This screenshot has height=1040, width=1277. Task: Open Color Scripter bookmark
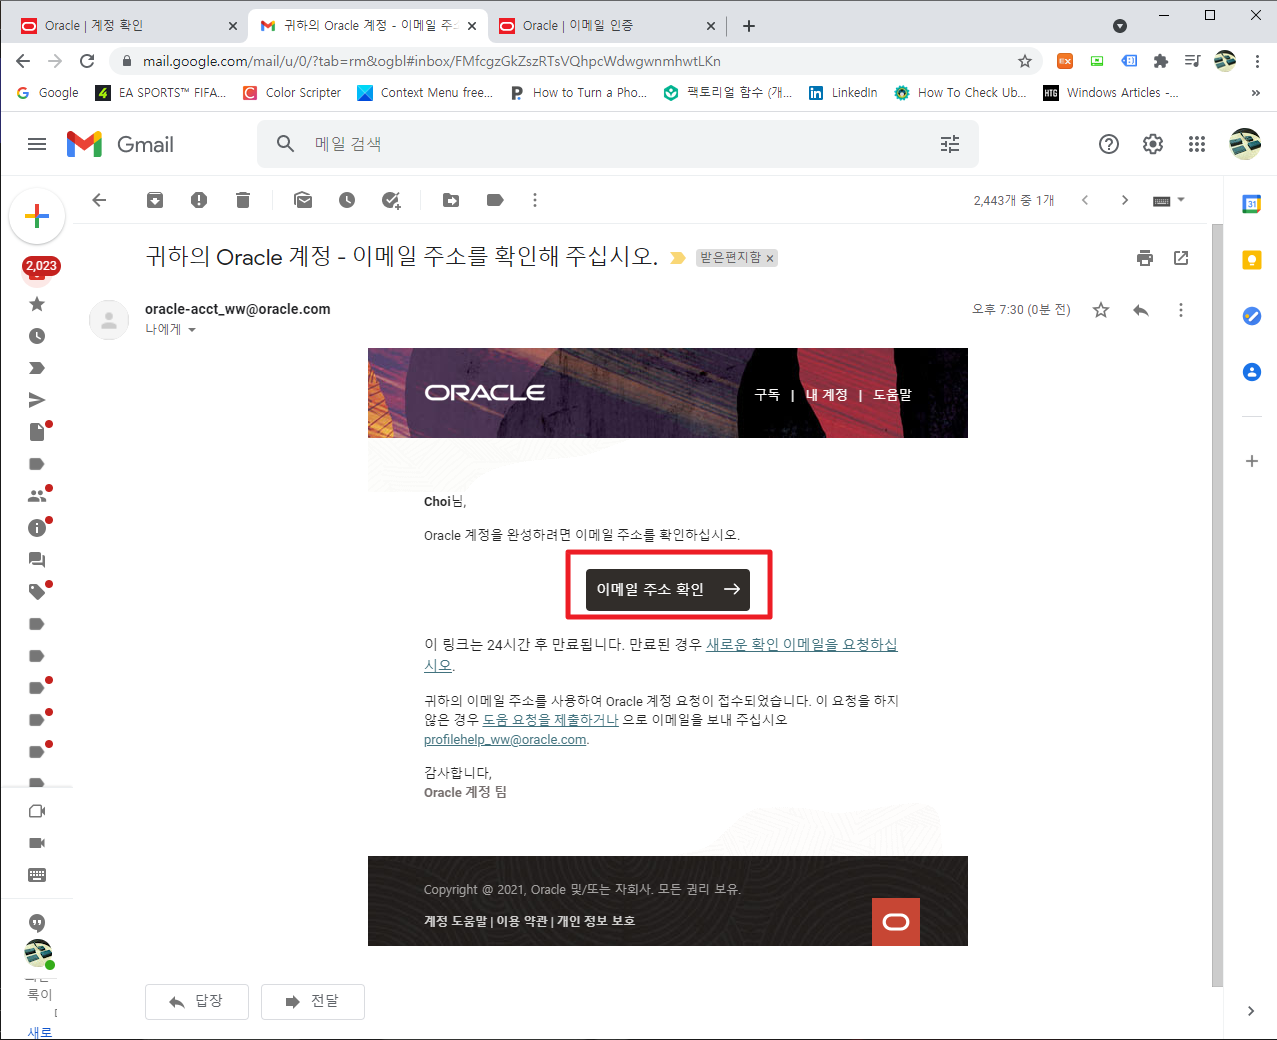(x=292, y=93)
